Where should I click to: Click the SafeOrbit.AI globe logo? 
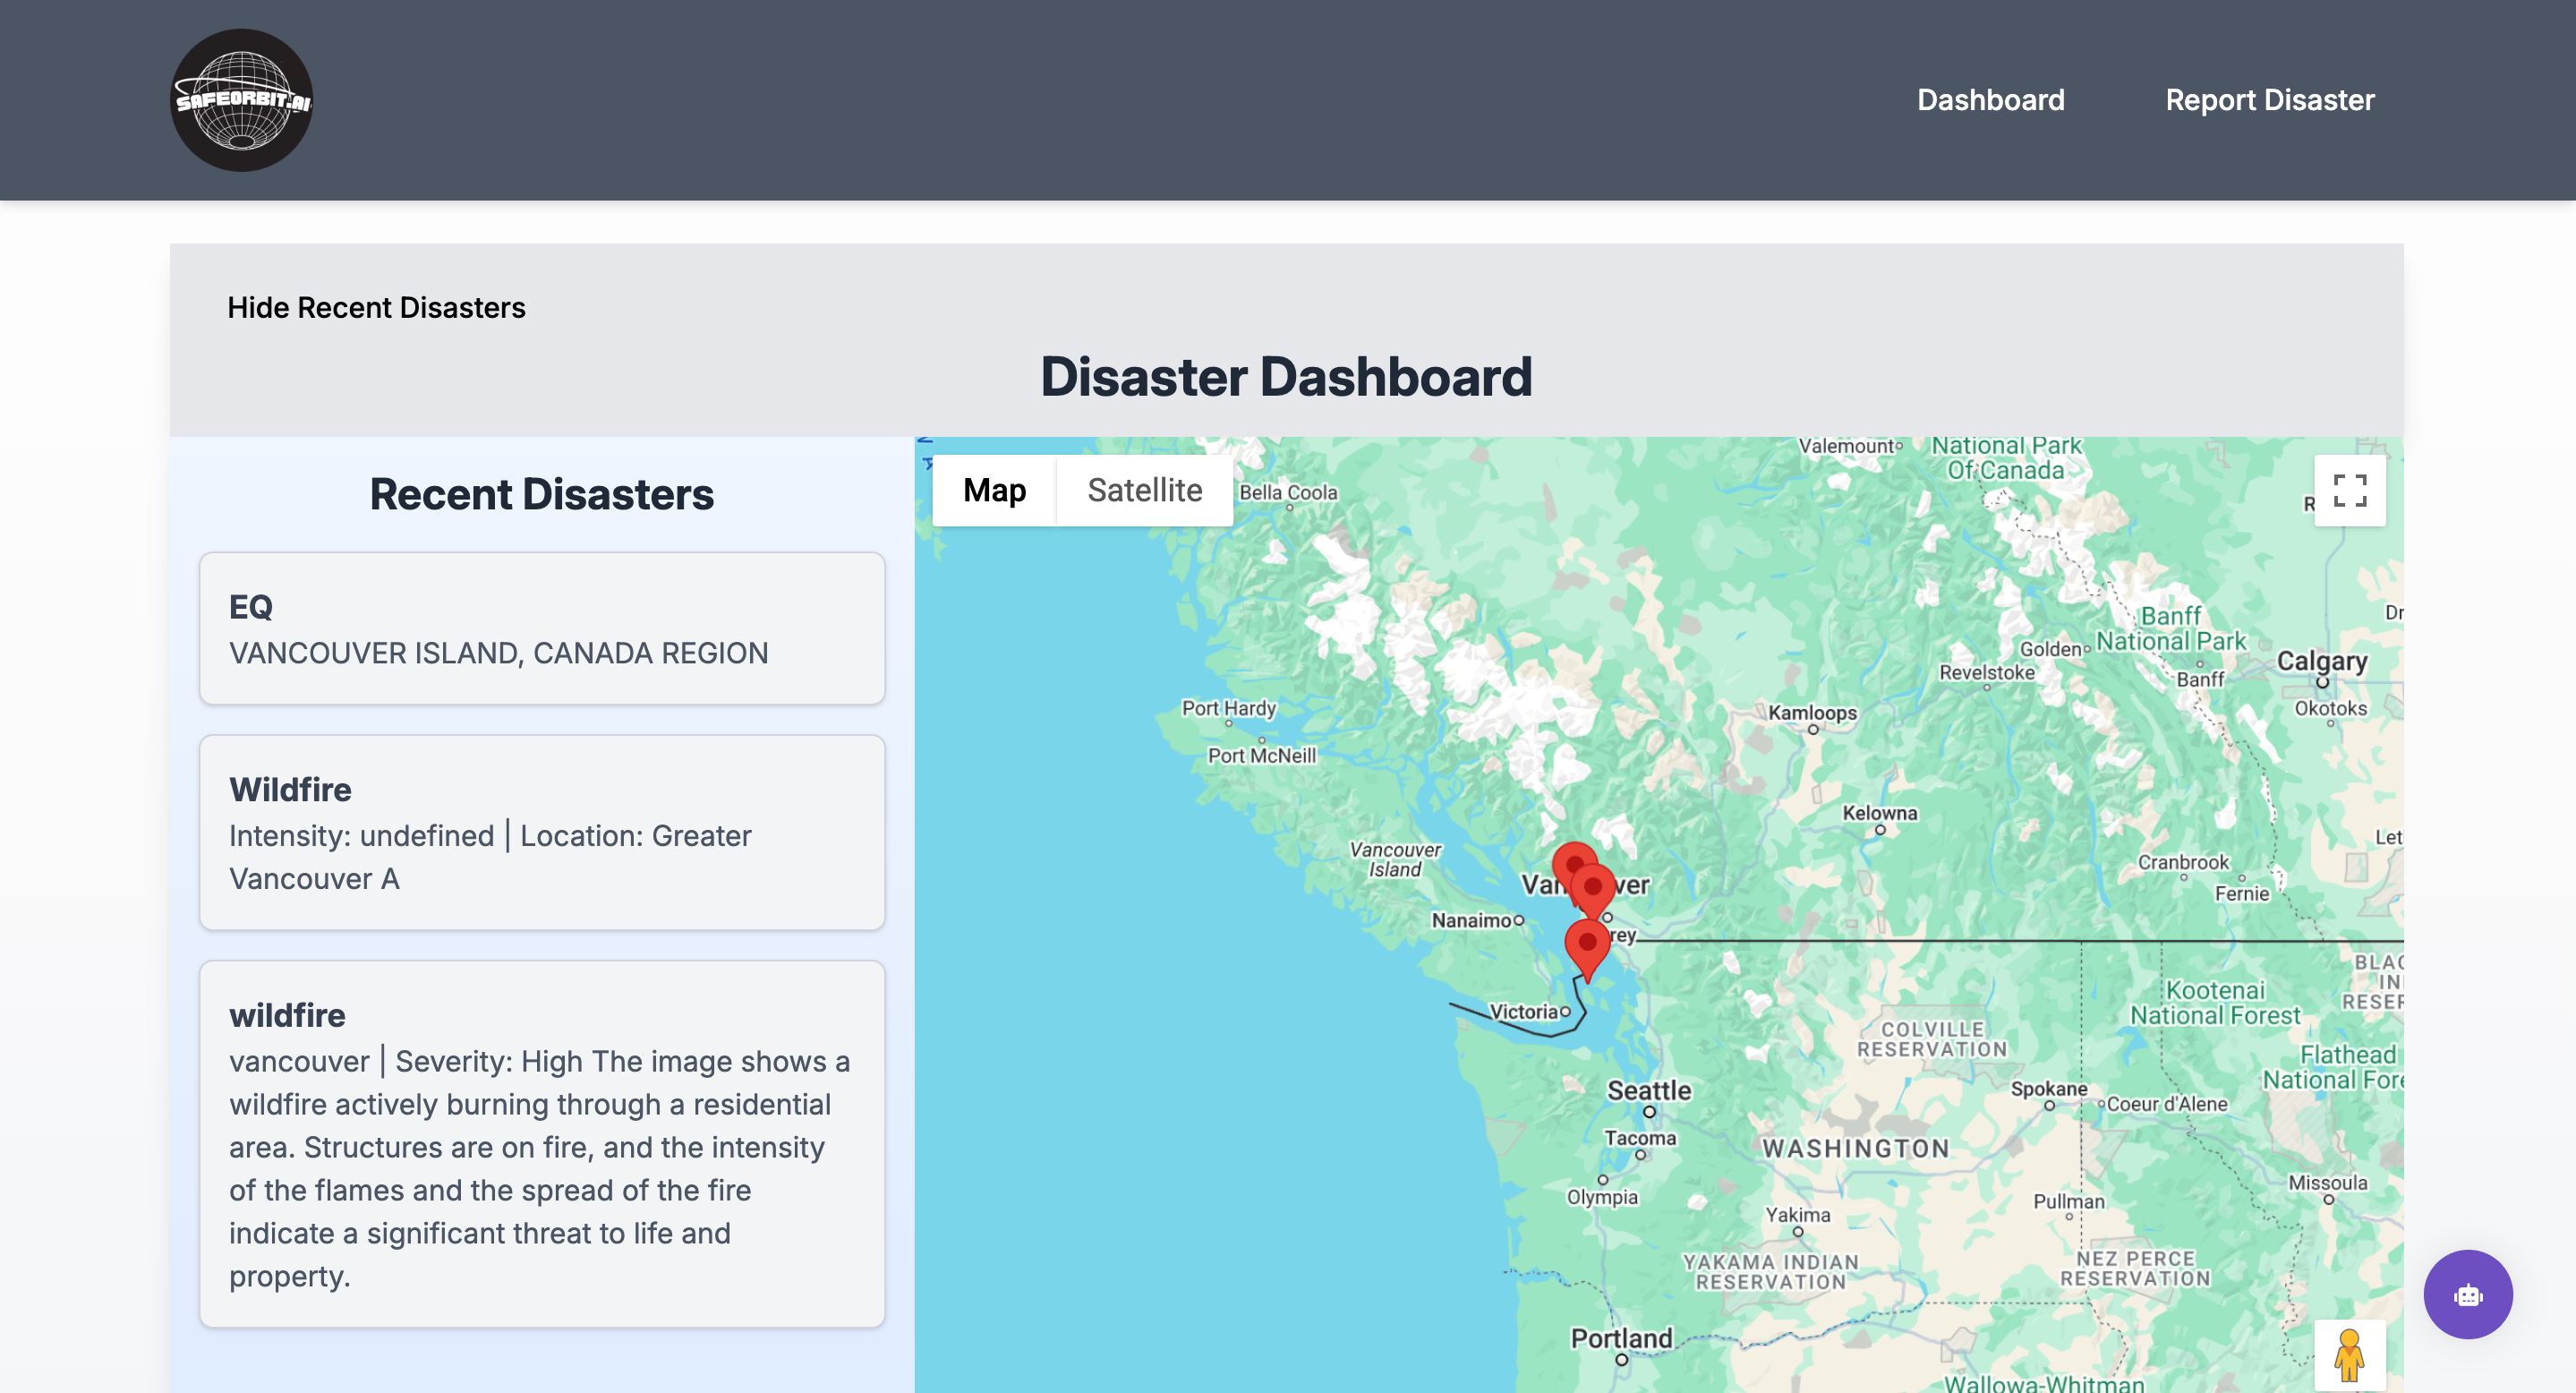click(x=241, y=100)
